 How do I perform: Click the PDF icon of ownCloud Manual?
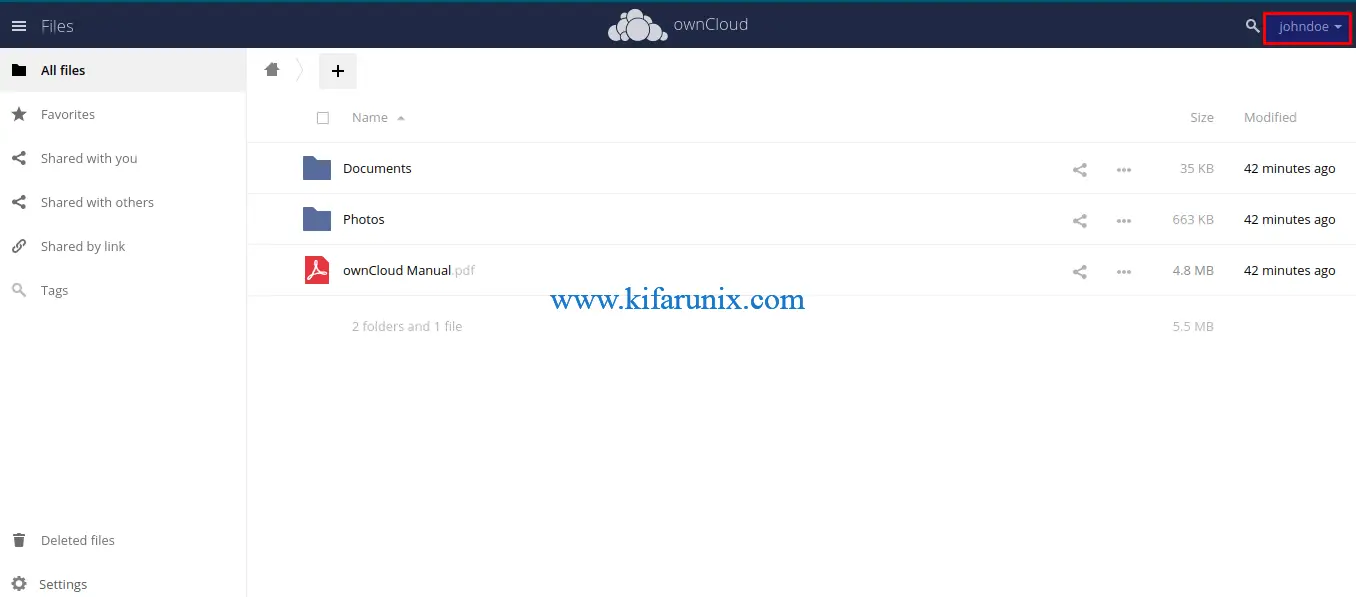click(x=317, y=270)
